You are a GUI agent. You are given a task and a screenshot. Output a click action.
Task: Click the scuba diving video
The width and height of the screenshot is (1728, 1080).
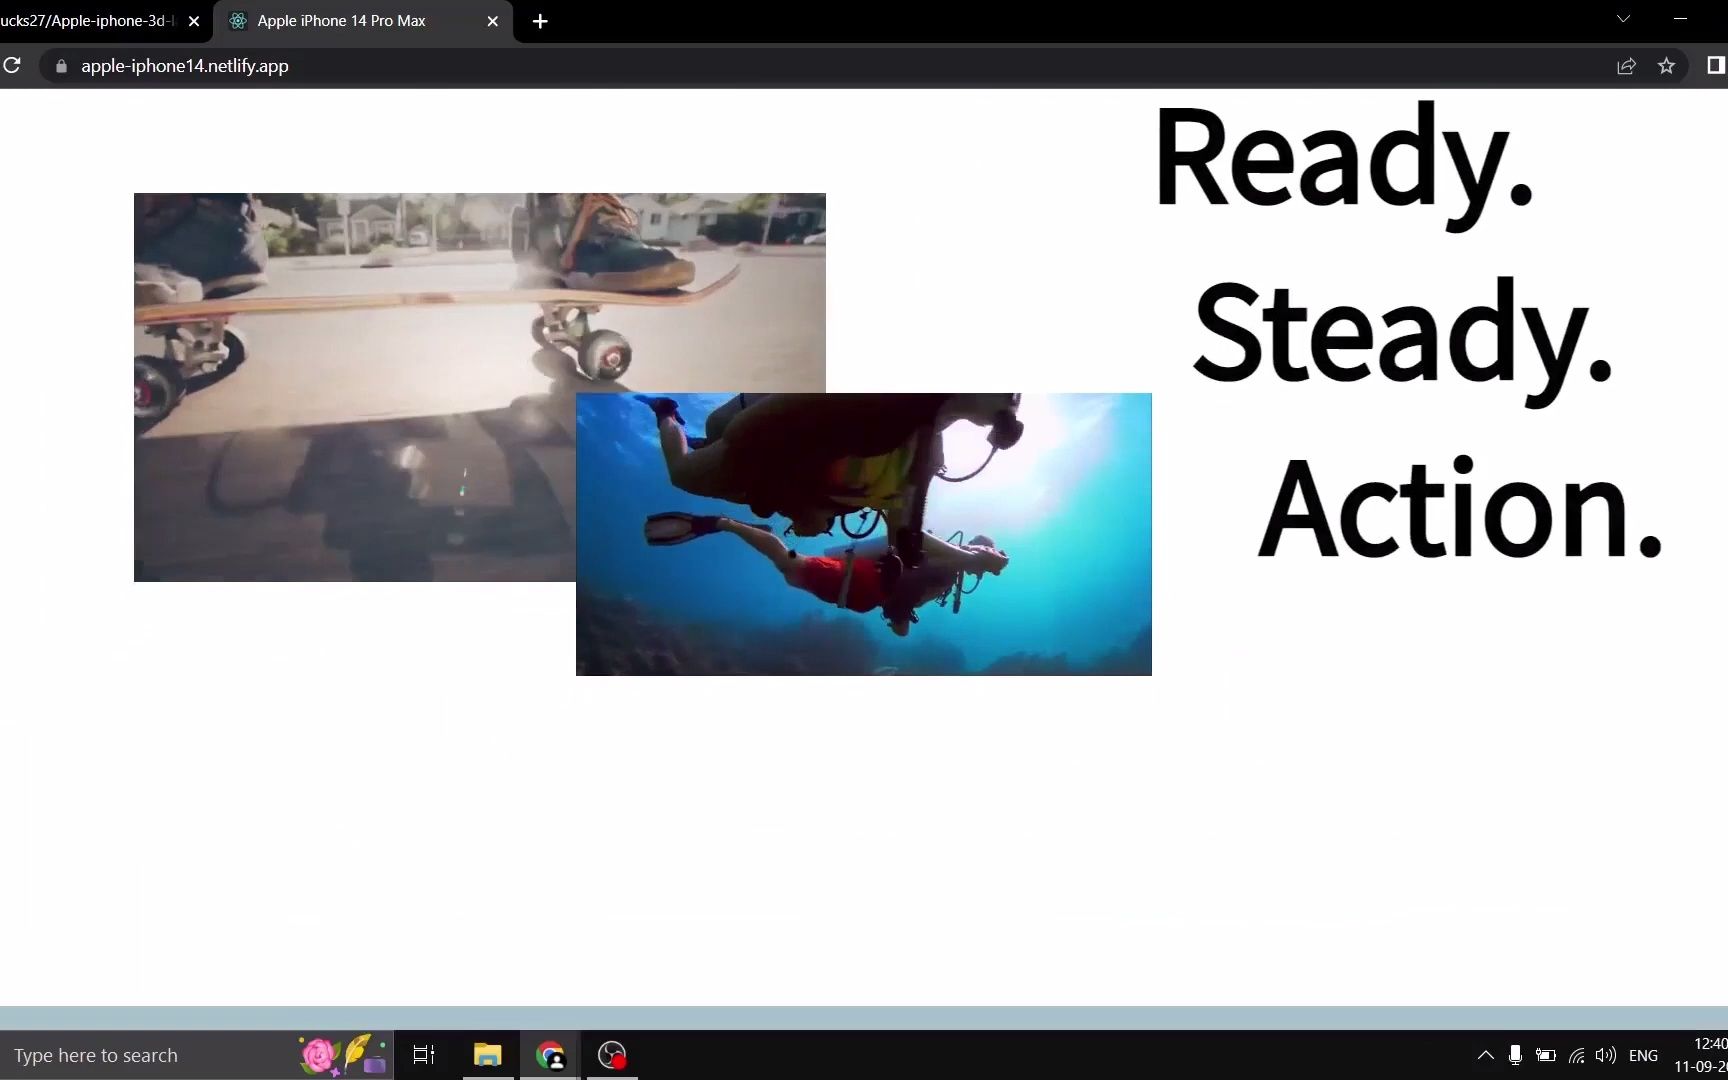pos(863,533)
